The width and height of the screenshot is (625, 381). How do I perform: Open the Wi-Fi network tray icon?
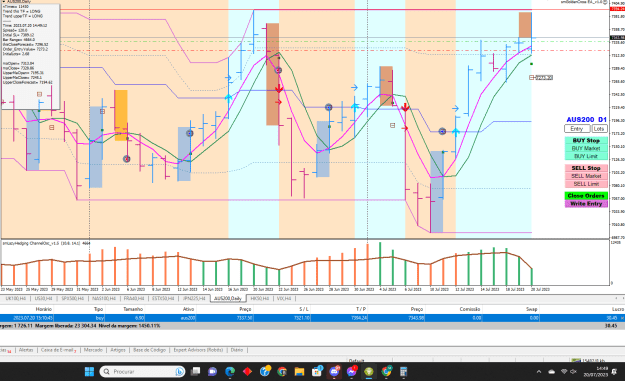click(x=564, y=371)
